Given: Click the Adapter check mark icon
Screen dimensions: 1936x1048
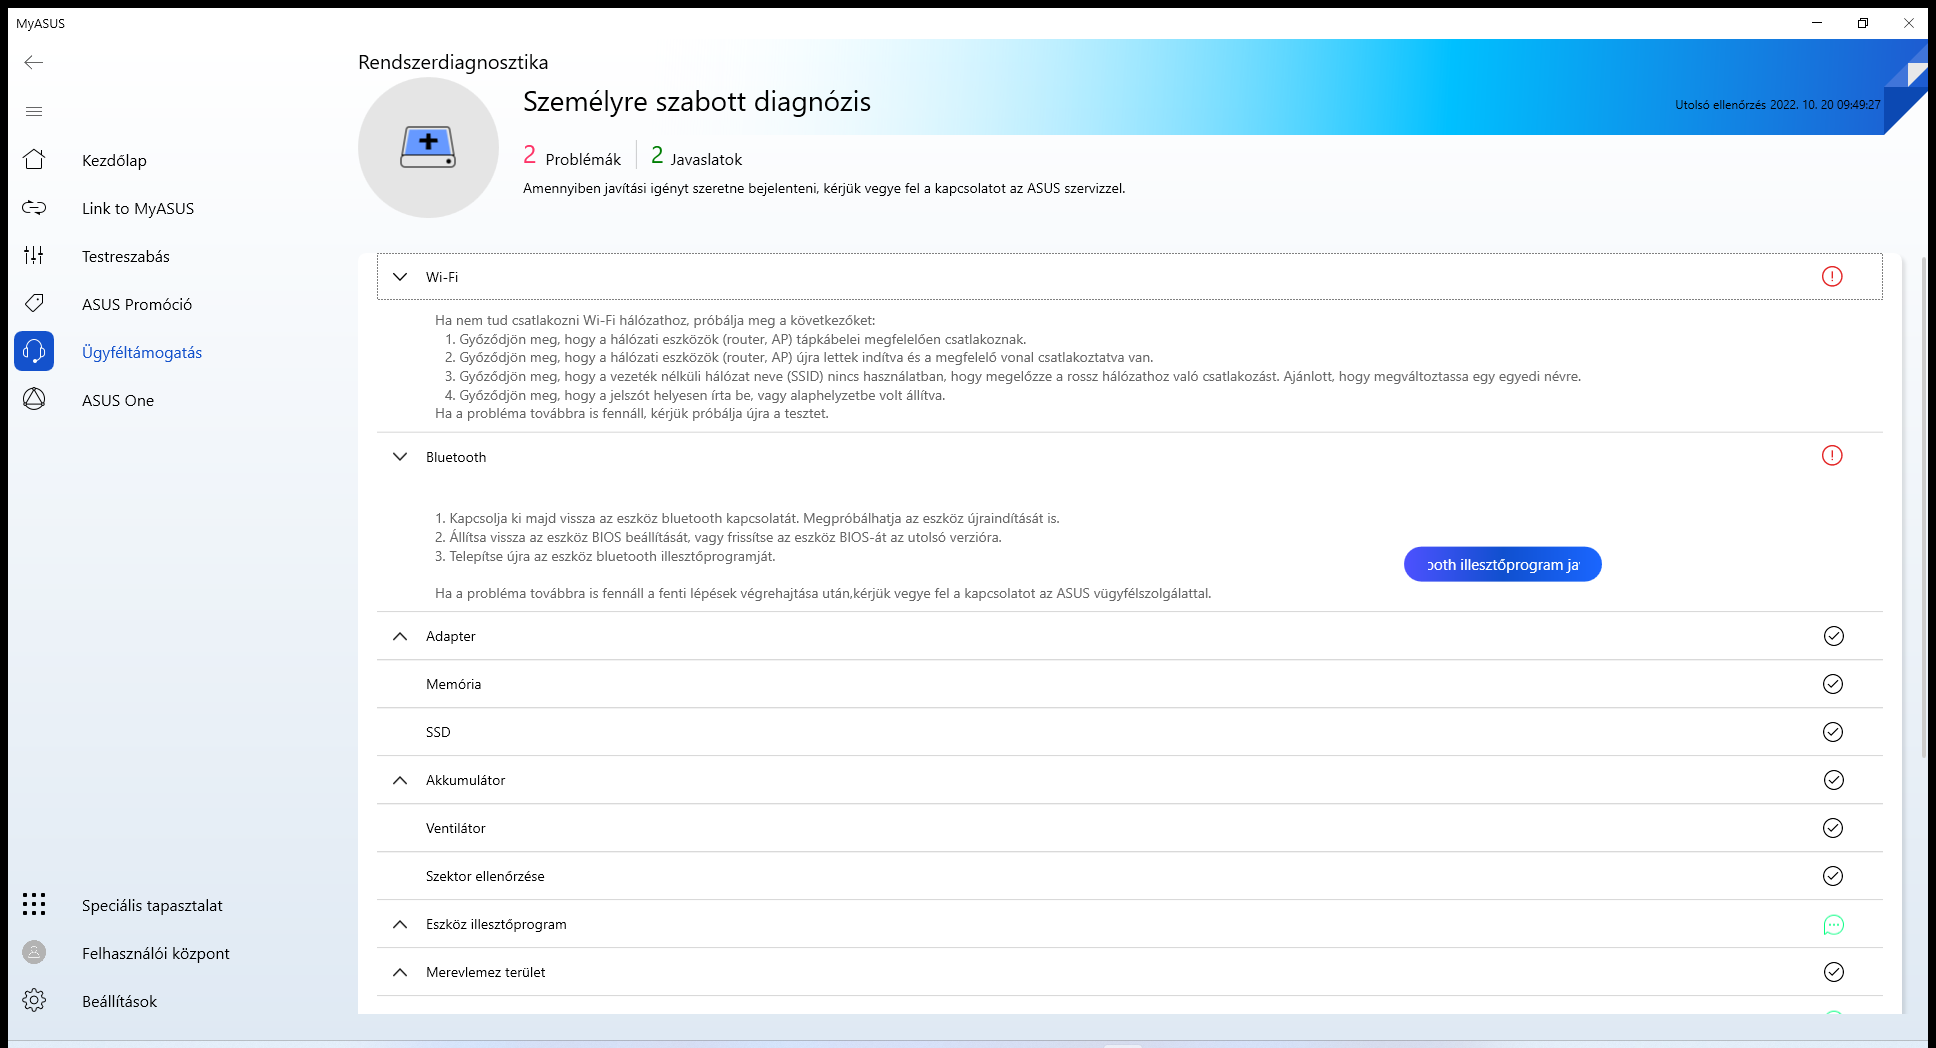Looking at the screenshot, I should click(x=1833, y=636).
